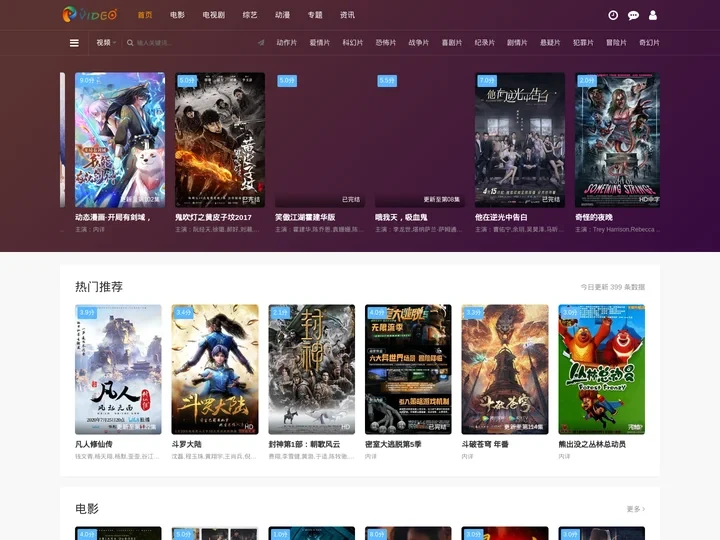Click the Video site logo
The image size is (720, 540).
point(90,15)
